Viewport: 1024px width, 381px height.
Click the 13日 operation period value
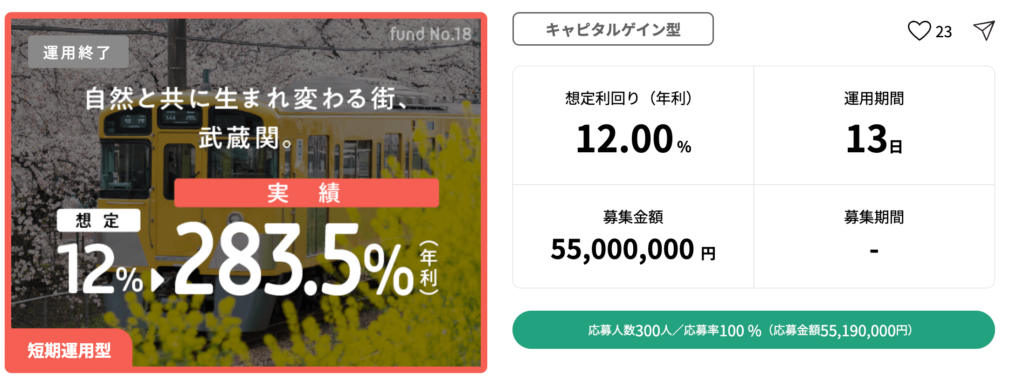tap(874, 140)
